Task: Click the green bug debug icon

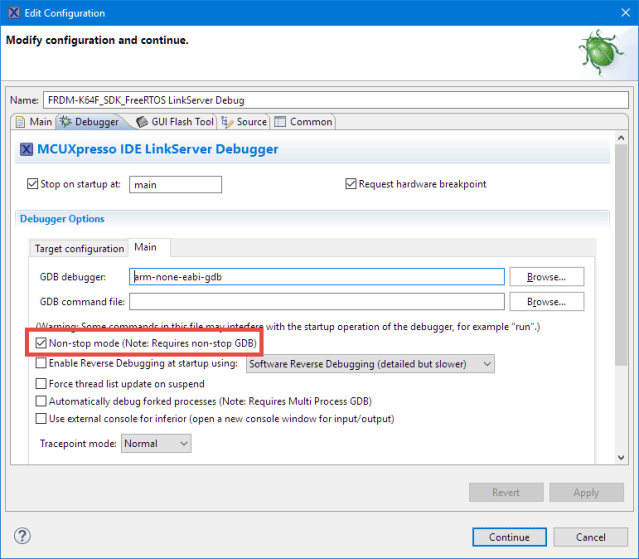Action: (596, 50)
